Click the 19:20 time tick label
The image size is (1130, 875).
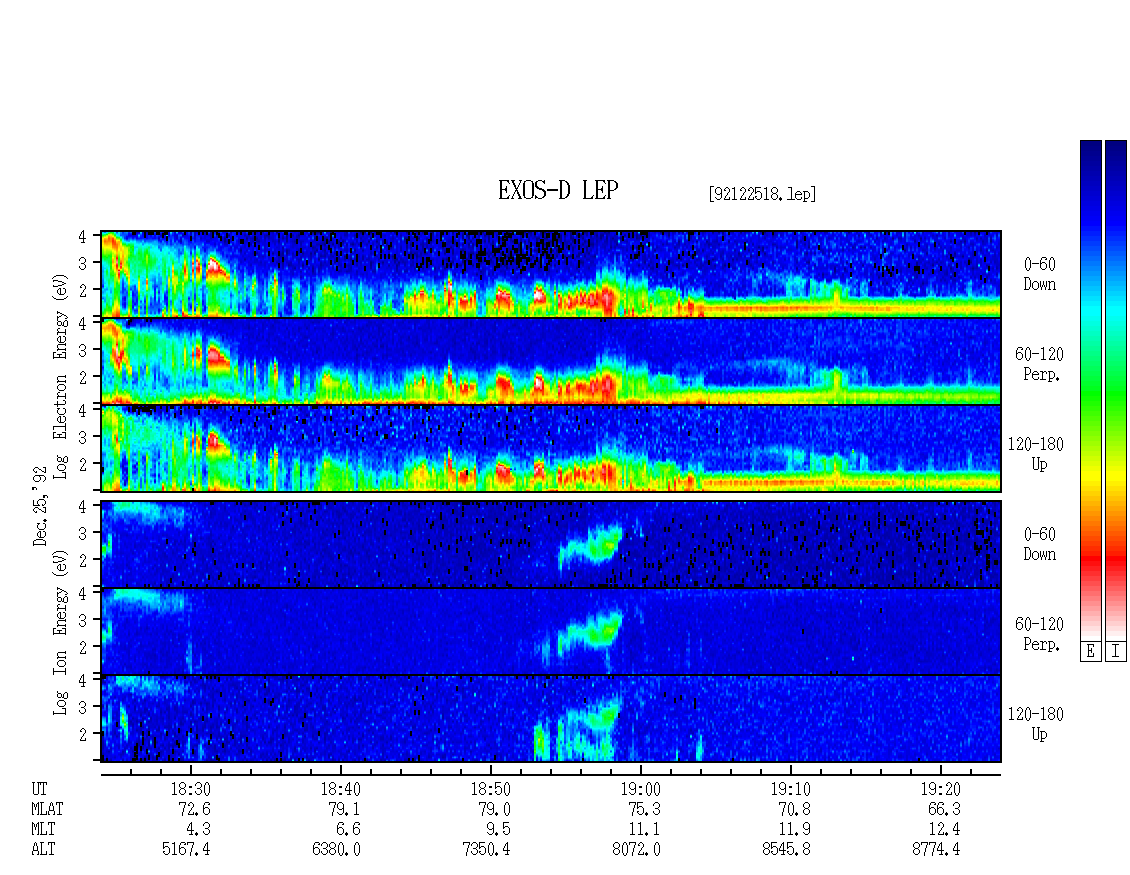(940, 789)
